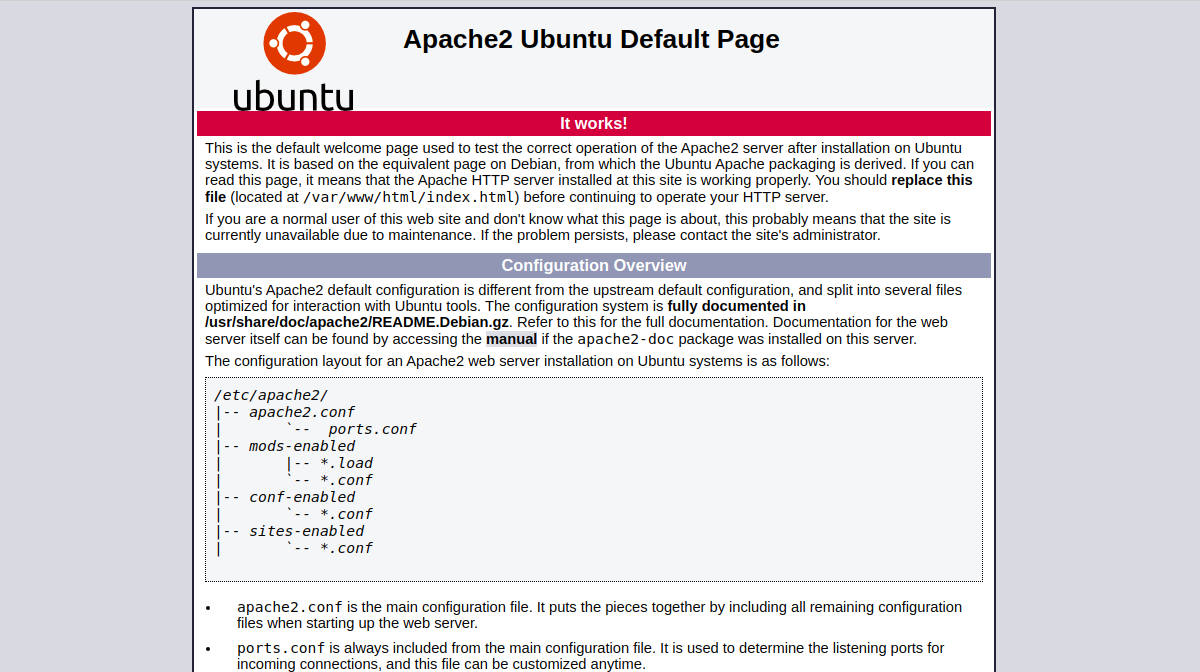Click the 'apache2-doc' package name
Screen dimensions: 1200x672
(626, 339)
